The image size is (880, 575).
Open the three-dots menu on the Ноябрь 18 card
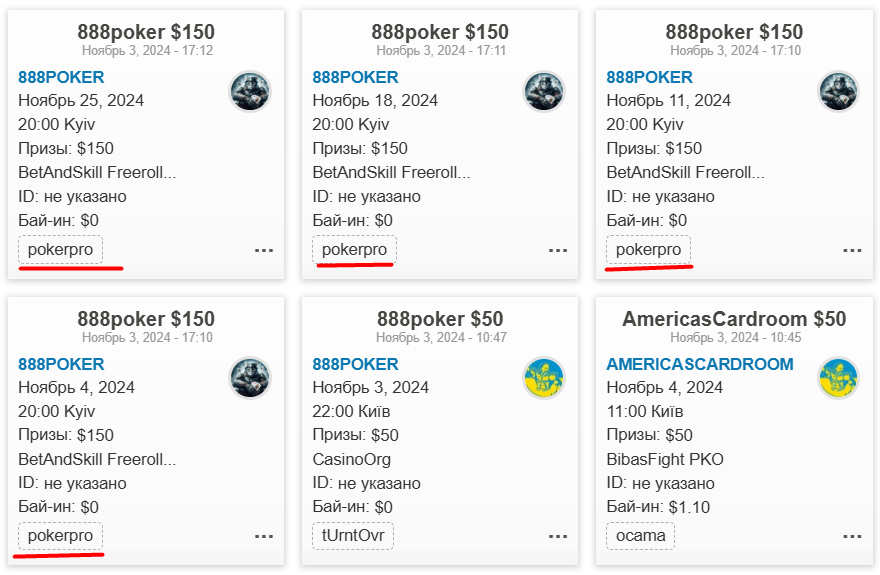[558, 250]
